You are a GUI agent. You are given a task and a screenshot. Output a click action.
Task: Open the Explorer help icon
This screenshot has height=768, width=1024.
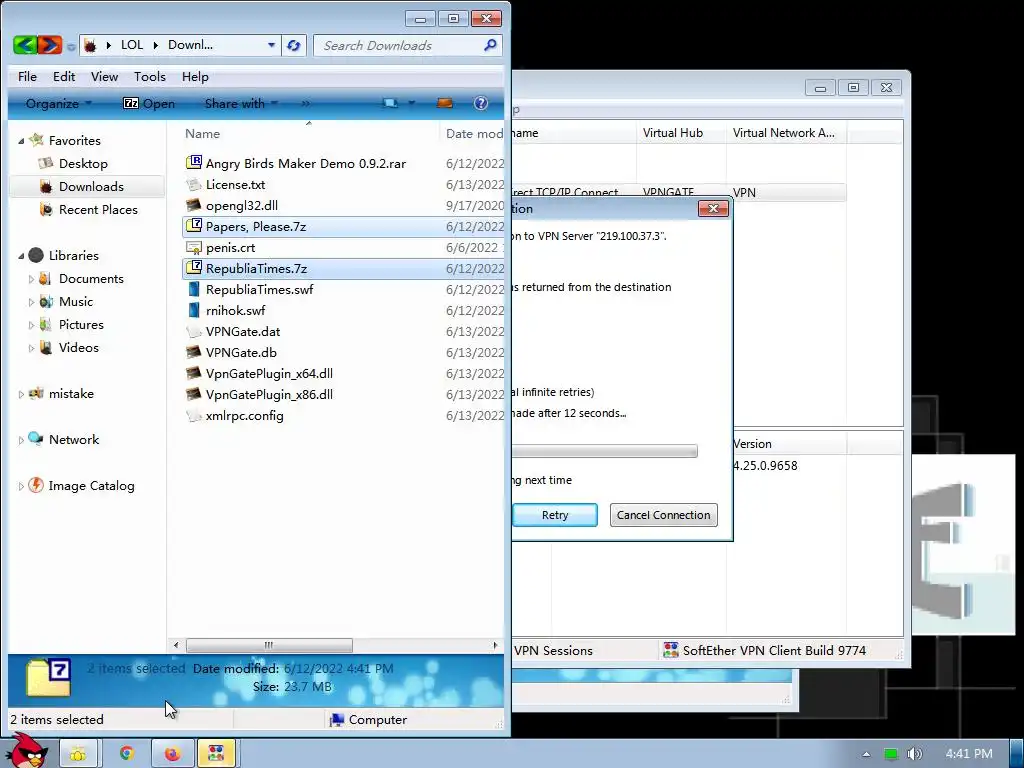(481, 103)
